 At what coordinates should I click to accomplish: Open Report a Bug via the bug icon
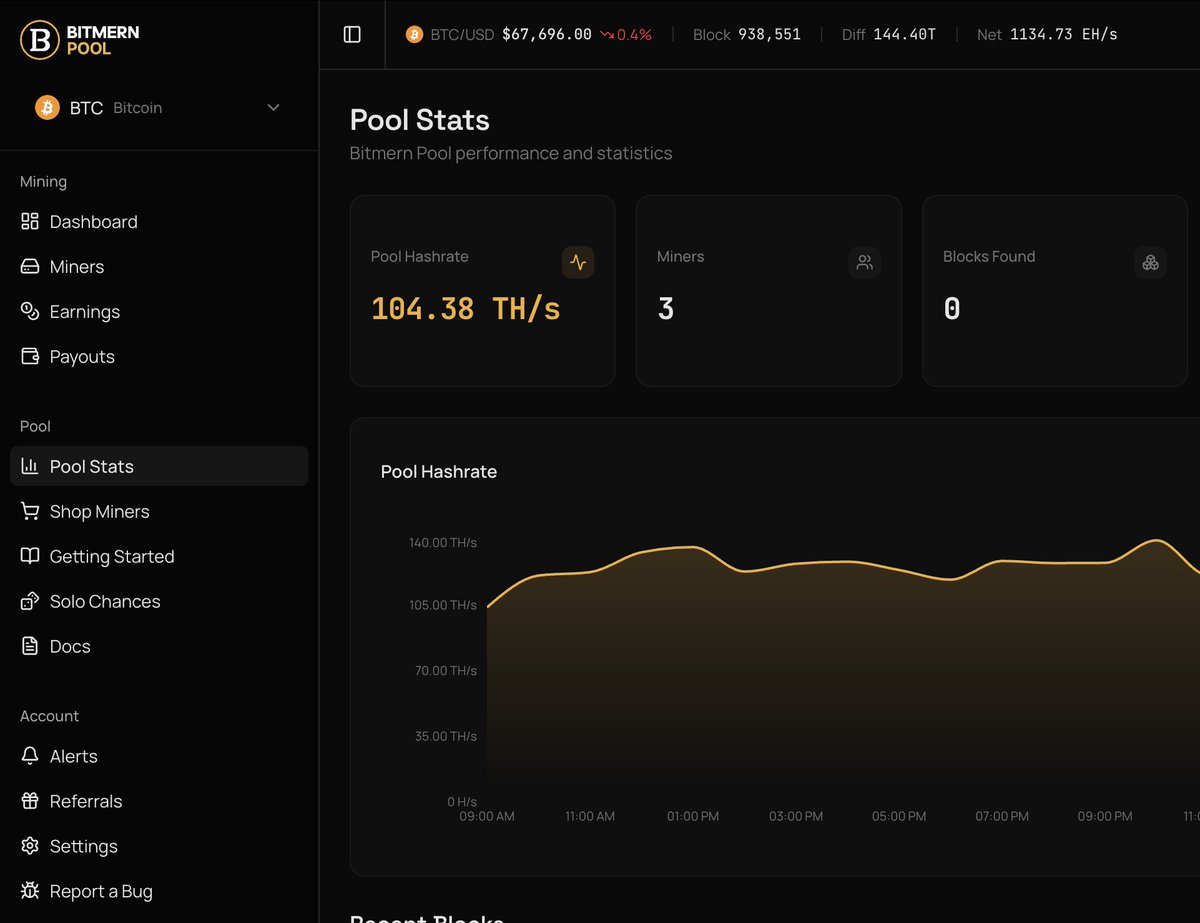coord(29,891)
